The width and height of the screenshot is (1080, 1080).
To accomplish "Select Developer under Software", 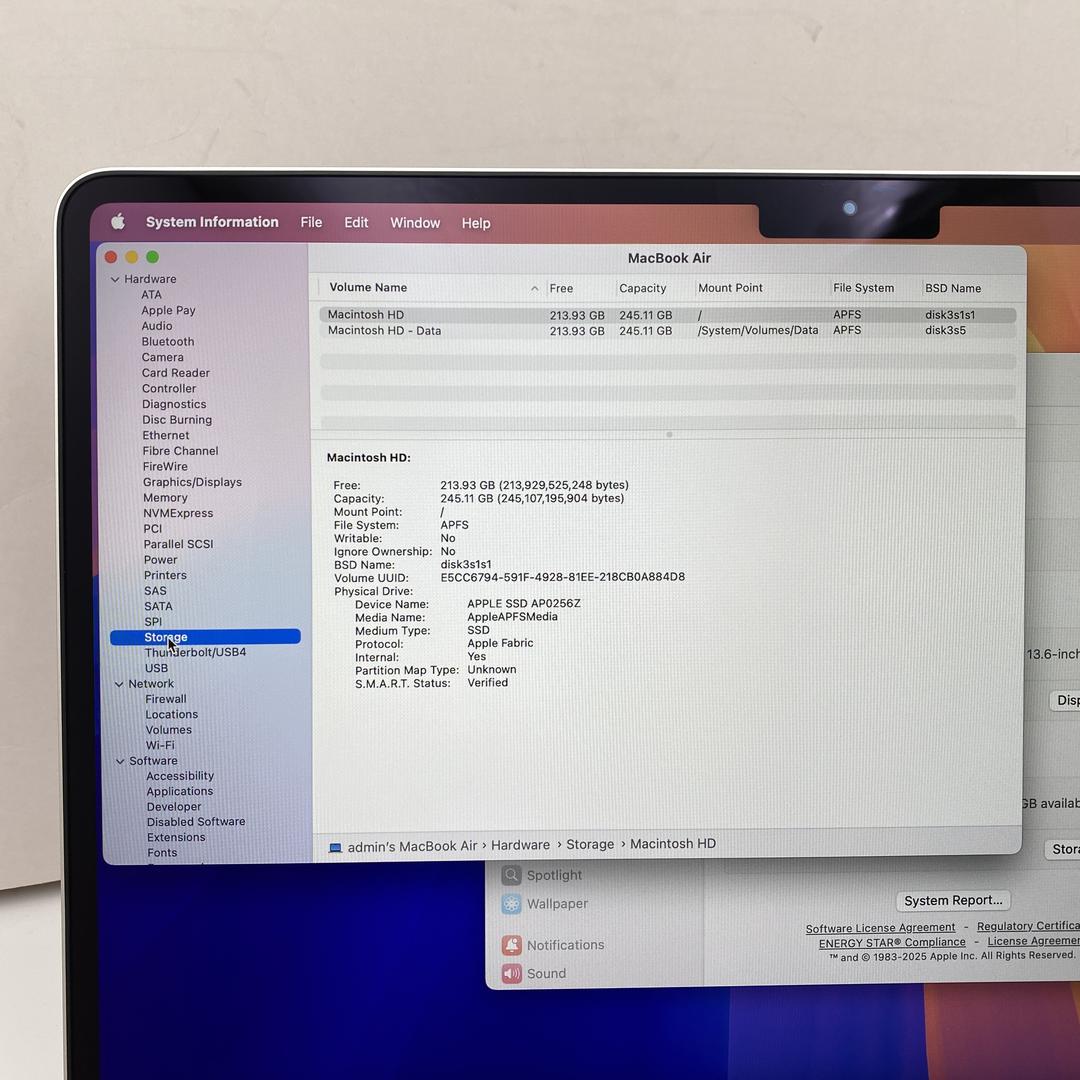I will pos(174,807).
